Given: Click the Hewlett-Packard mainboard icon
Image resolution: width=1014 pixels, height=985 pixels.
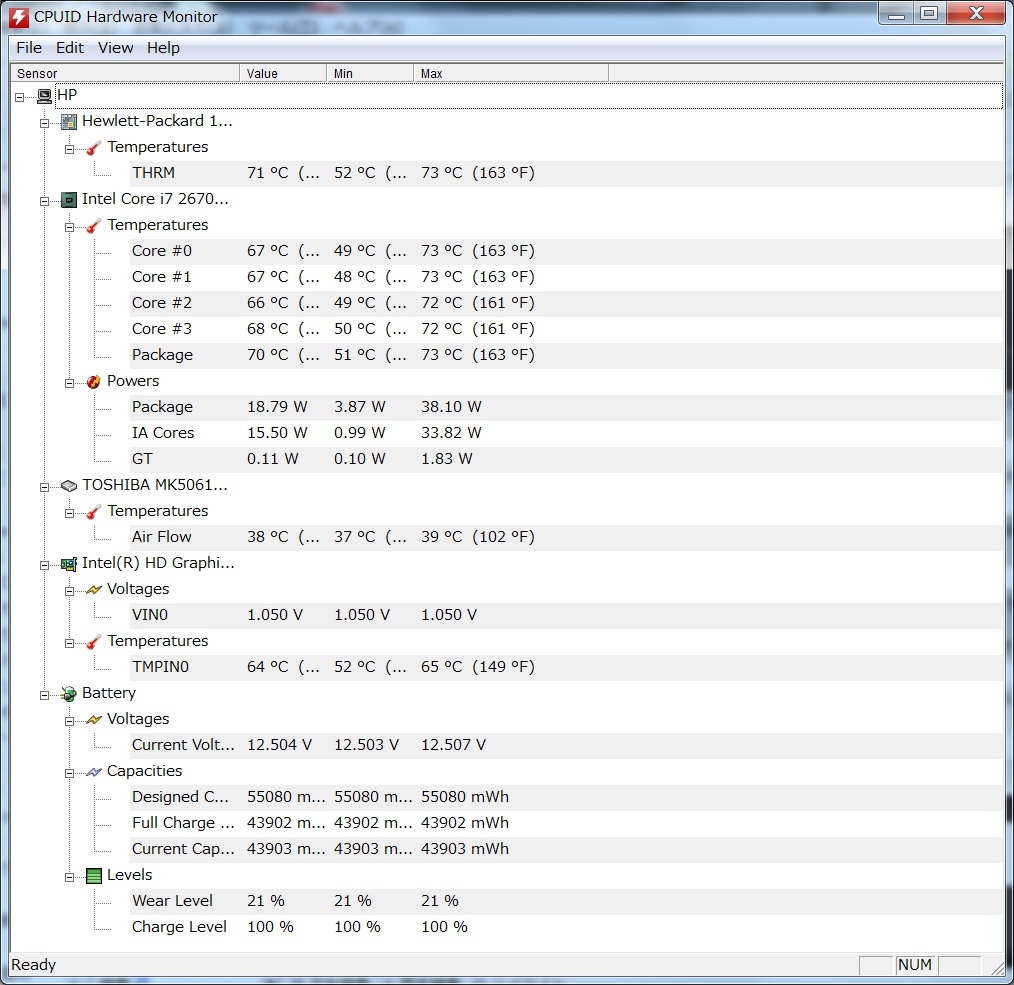Looking at the screenshot, I should click(x=69, y=121).
